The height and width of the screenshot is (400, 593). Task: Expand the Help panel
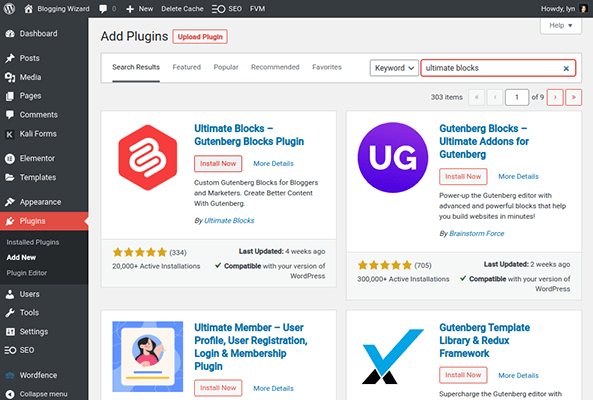[560, 26]
